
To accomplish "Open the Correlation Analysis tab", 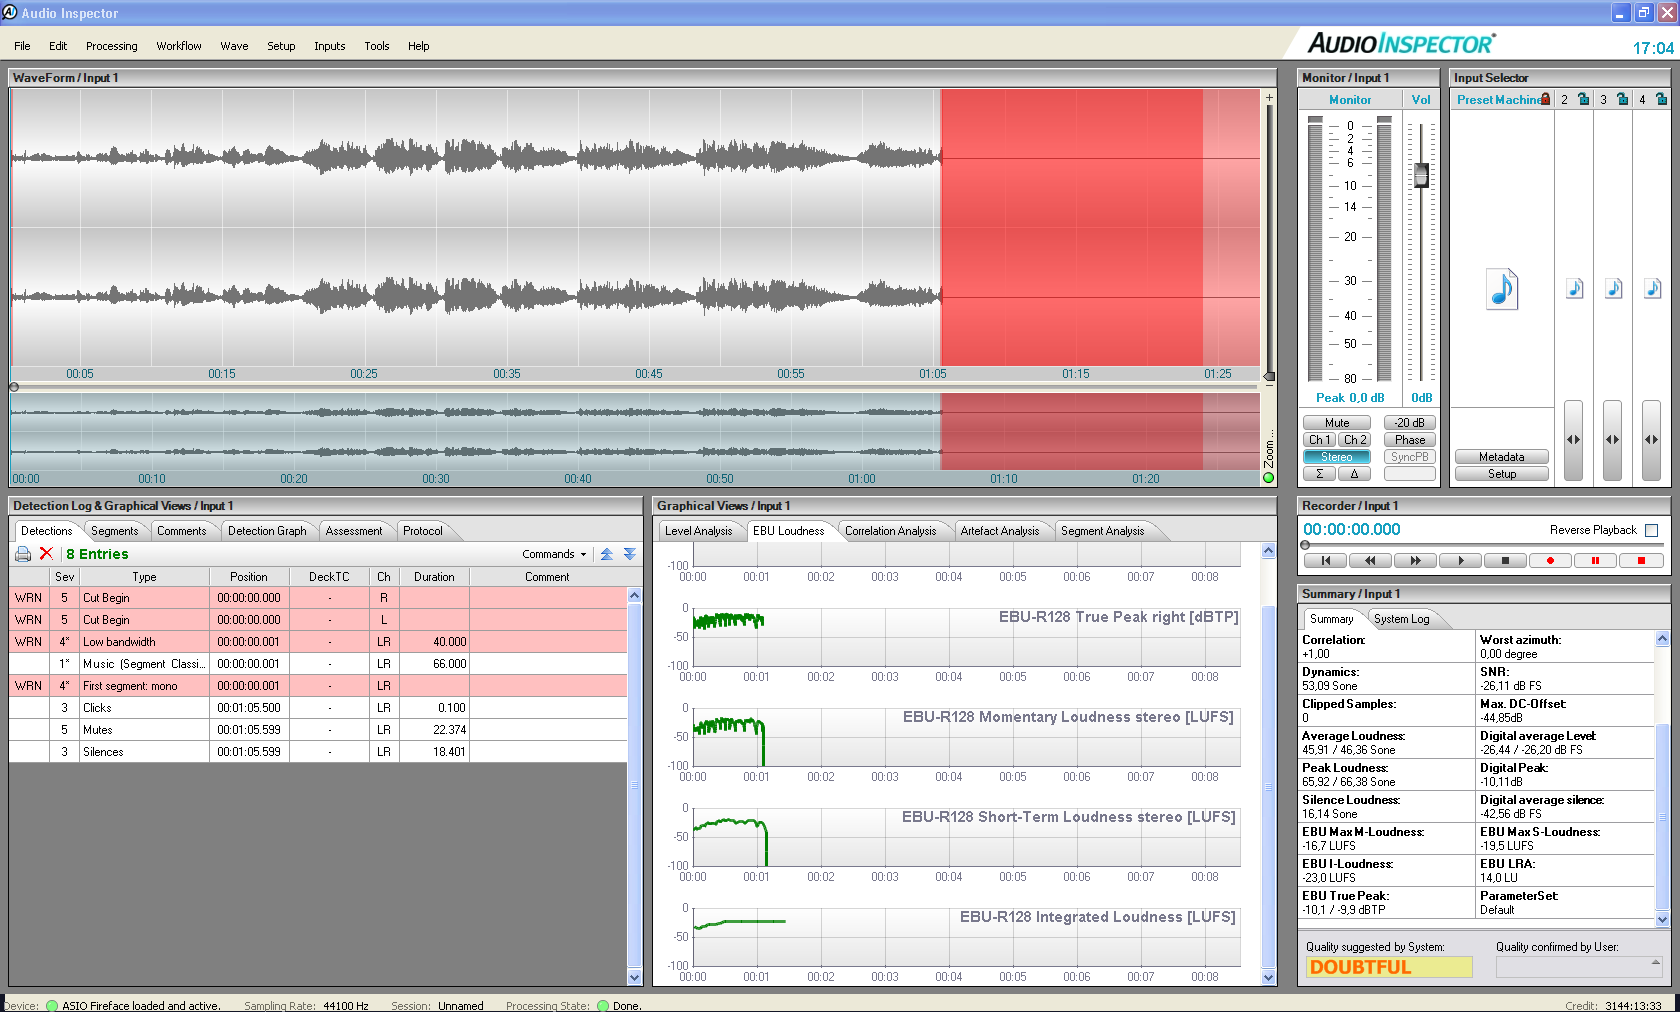I will (x=890, y=531).
